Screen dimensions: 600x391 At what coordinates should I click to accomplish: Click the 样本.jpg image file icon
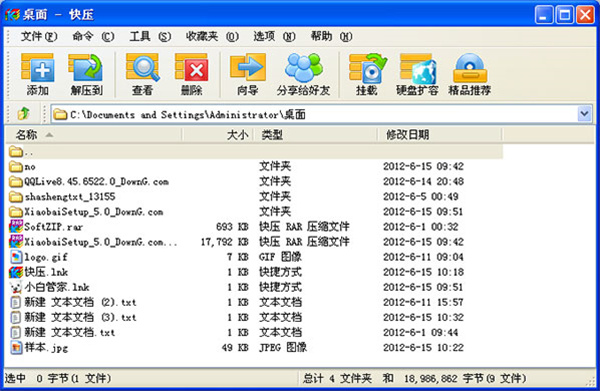point(16,347)
